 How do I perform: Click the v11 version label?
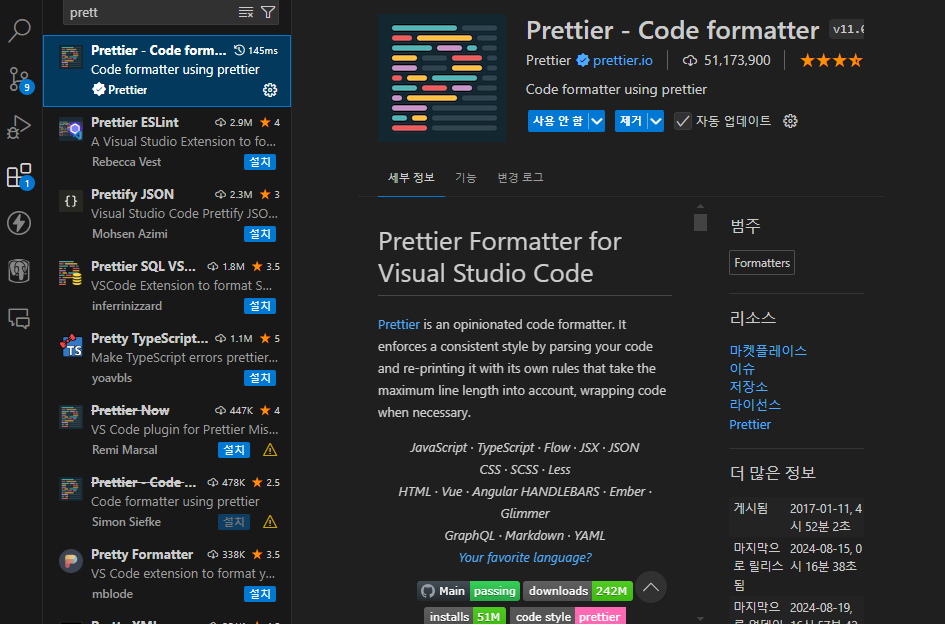(847, 29)
